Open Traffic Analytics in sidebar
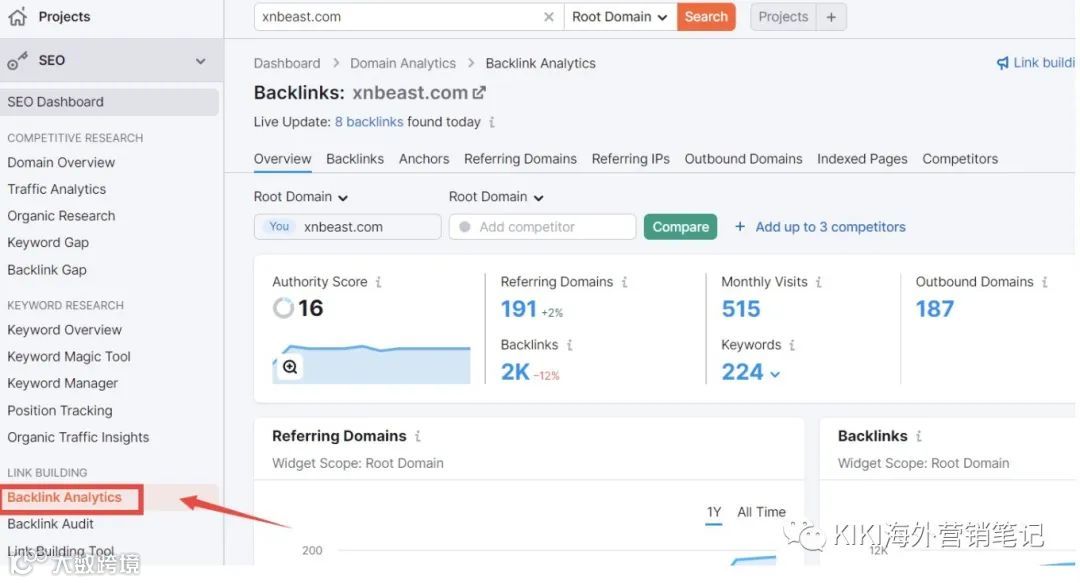The image size is (1080, 583). (x=56, y=190)
